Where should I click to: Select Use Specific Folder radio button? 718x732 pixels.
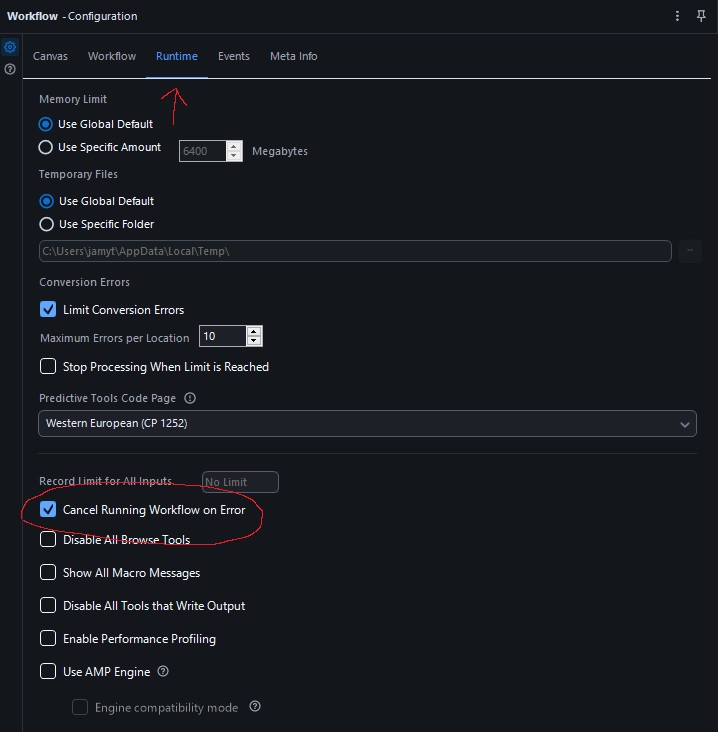[46, 224]
